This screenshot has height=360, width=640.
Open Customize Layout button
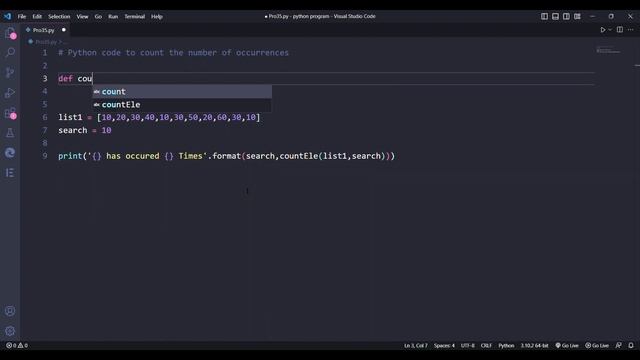pos(577,16)
